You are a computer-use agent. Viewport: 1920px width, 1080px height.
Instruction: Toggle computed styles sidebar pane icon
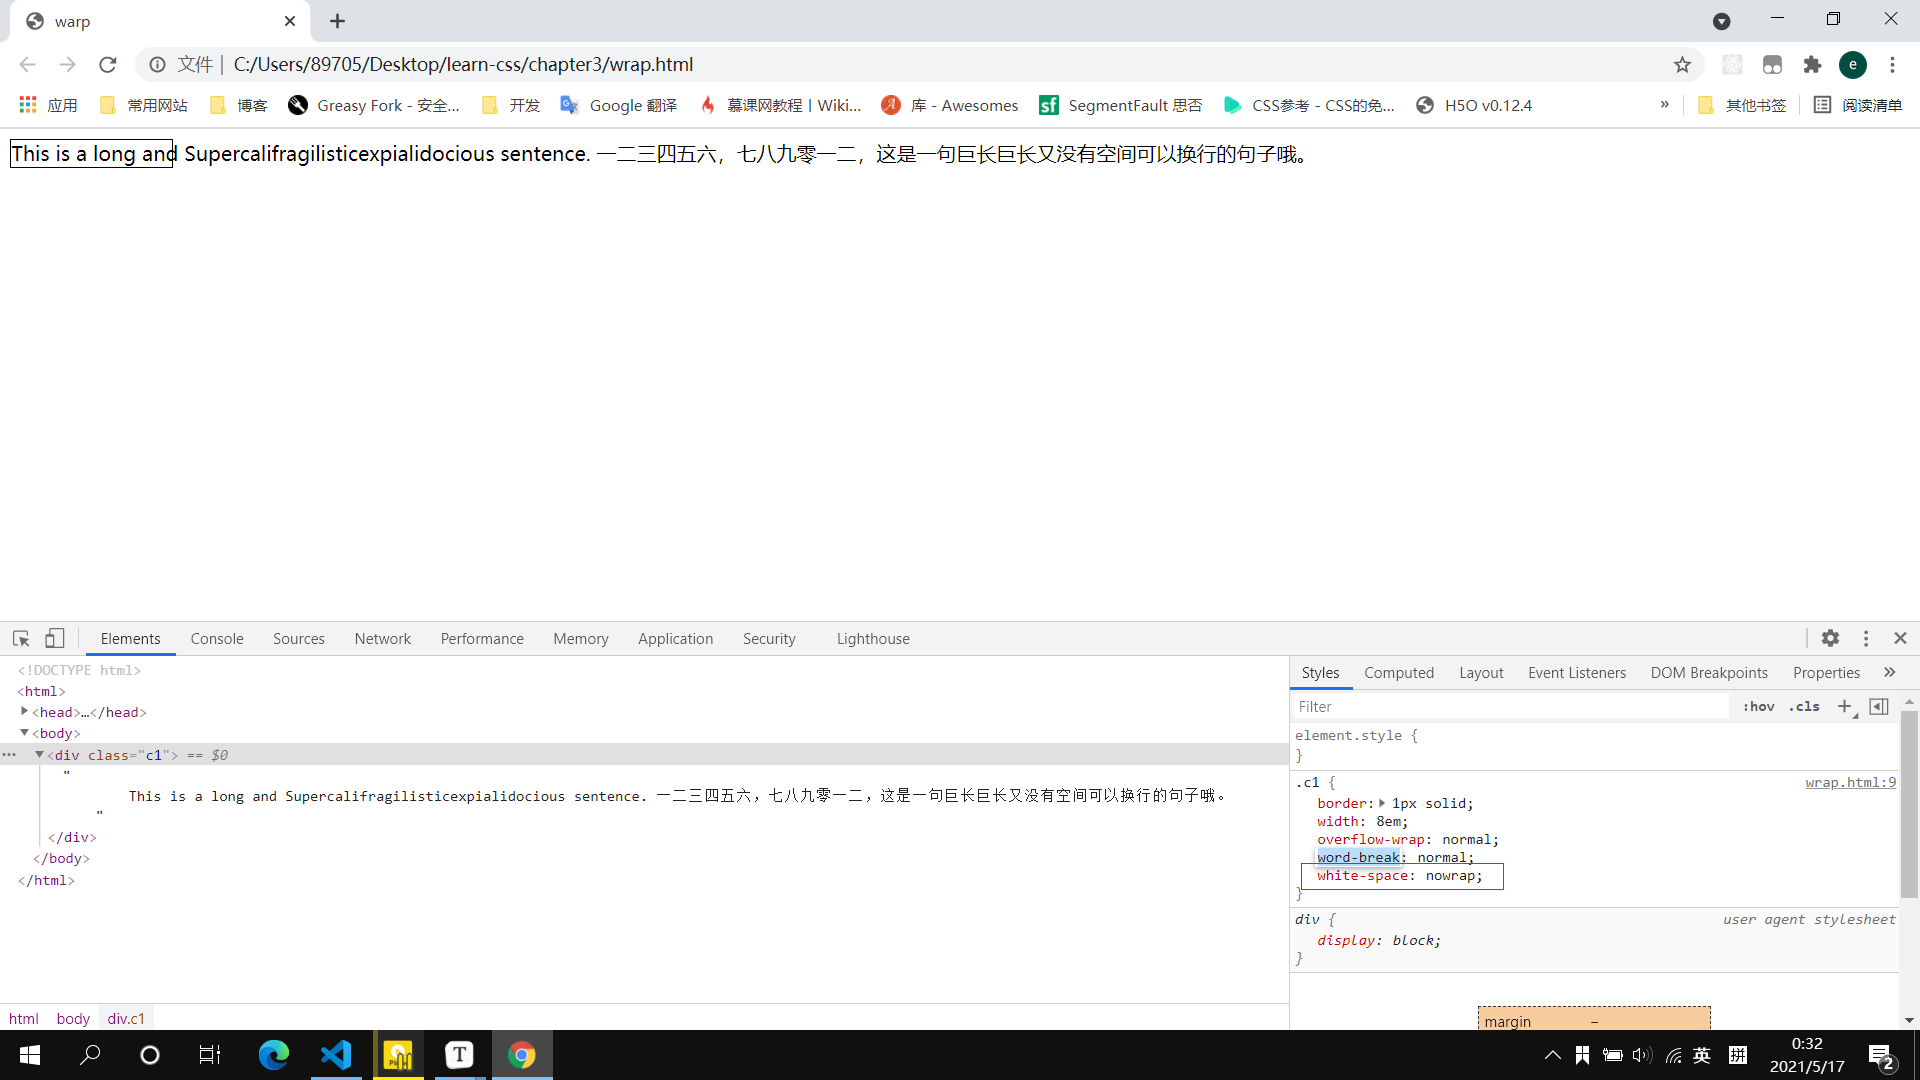pos(1879,706)
